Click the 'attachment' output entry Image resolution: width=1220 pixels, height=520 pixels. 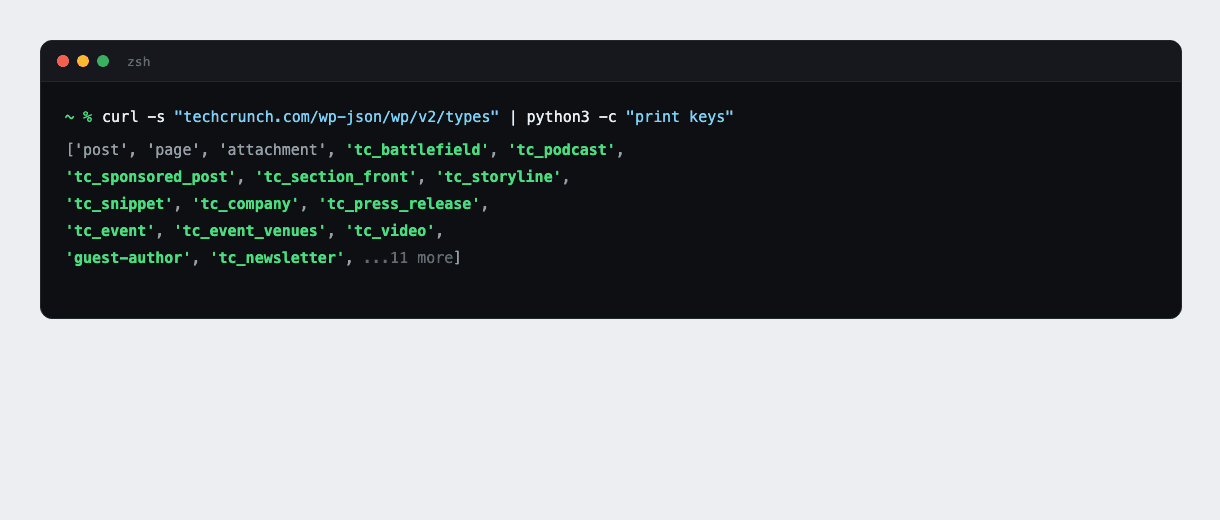(x=273, y=150)
